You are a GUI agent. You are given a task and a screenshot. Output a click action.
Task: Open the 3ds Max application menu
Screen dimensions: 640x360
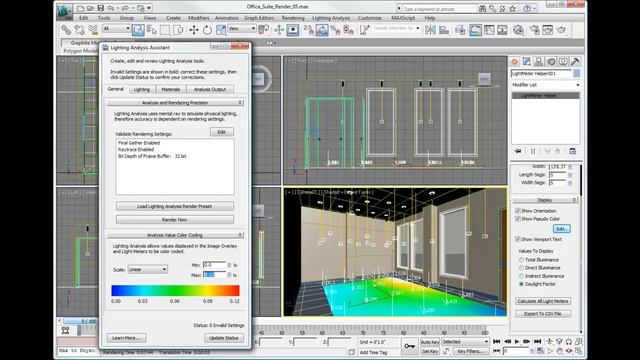[64, 11]
